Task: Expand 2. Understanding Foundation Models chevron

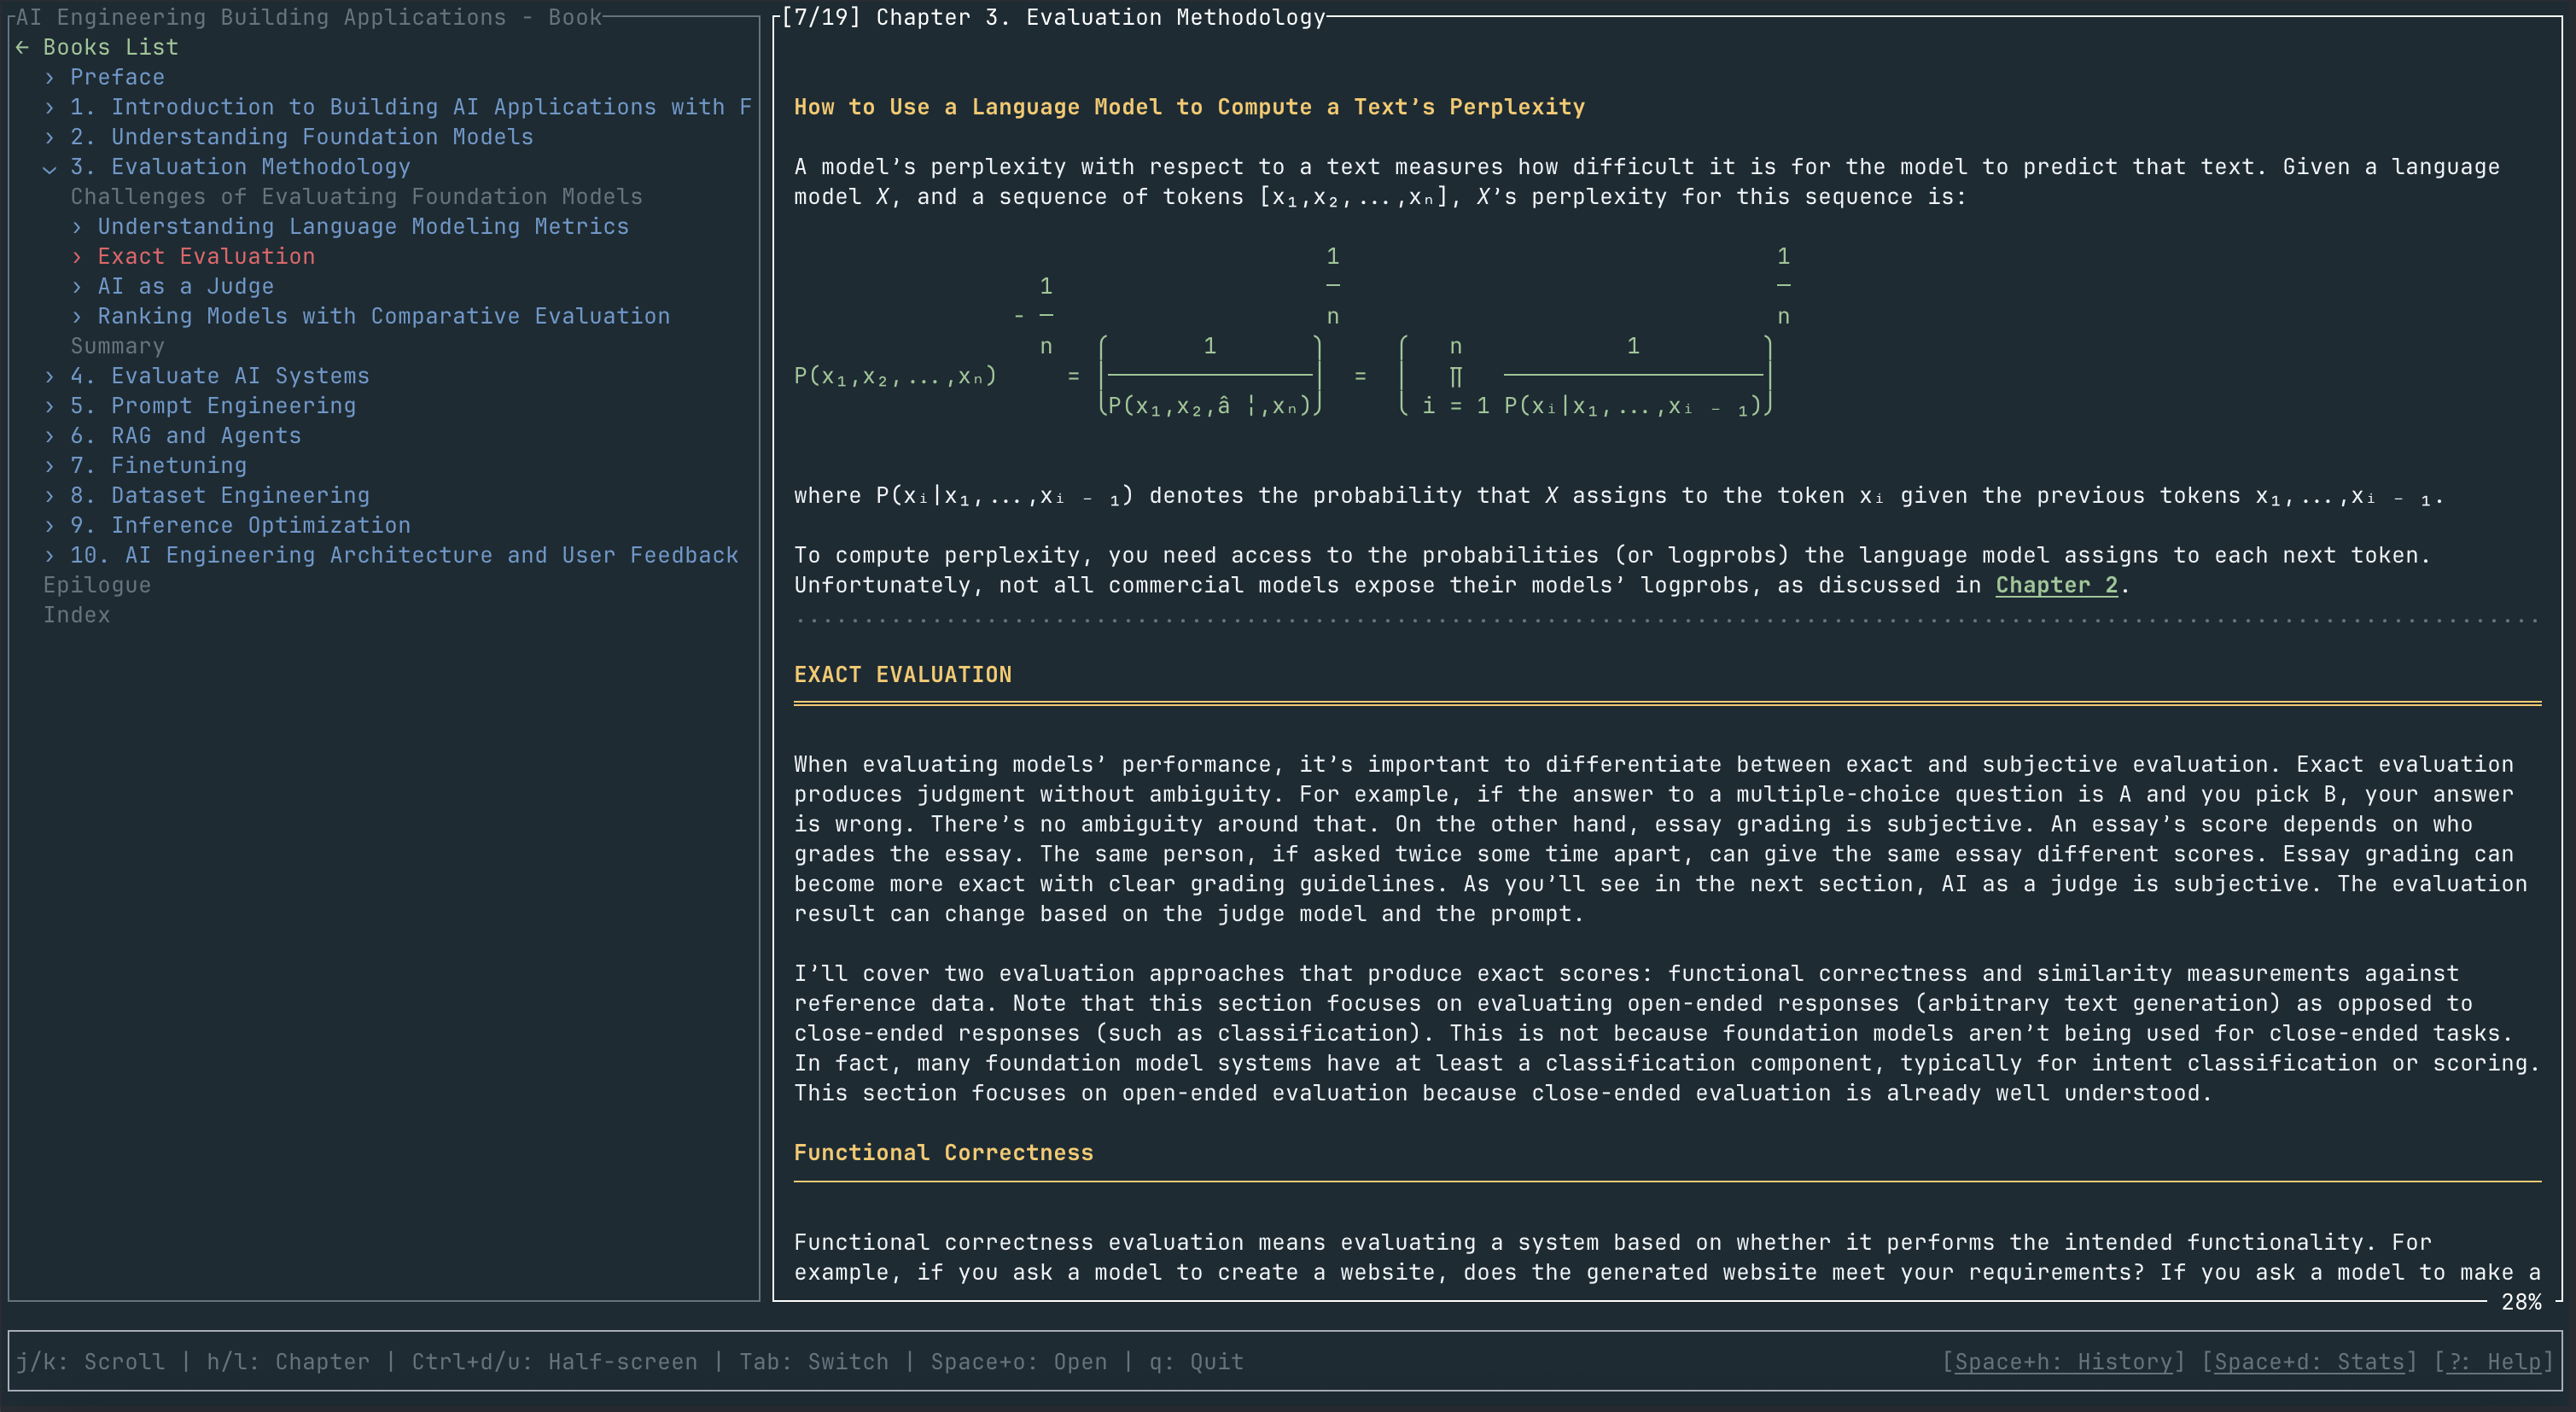Action: 49,137
